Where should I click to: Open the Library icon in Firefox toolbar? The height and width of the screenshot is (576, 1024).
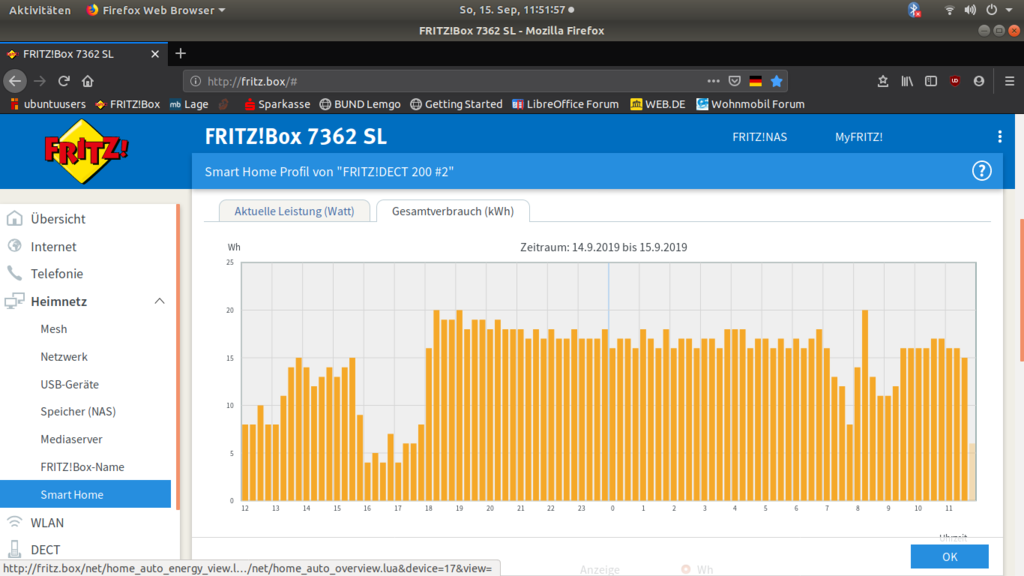(907, 81)
